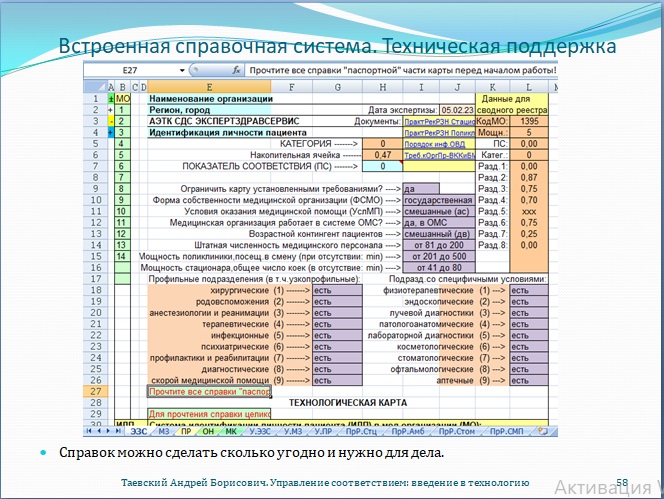Select column H header

(382, 87)
